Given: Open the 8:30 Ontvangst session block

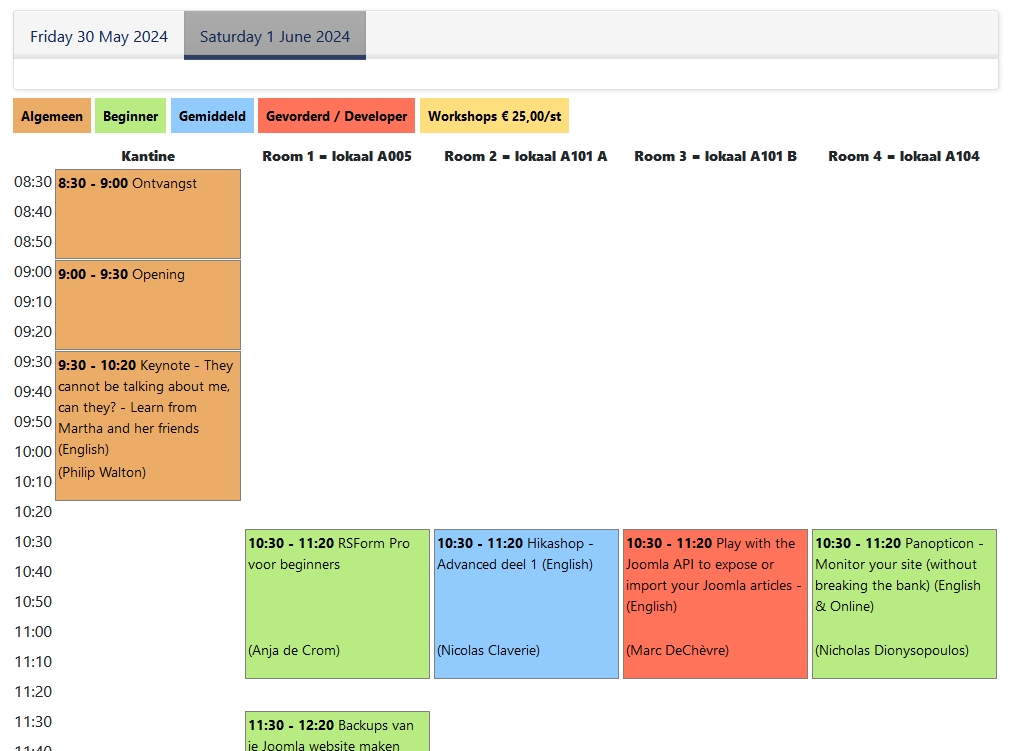Looking at the screenshot, I should click(x=148, y=214).
